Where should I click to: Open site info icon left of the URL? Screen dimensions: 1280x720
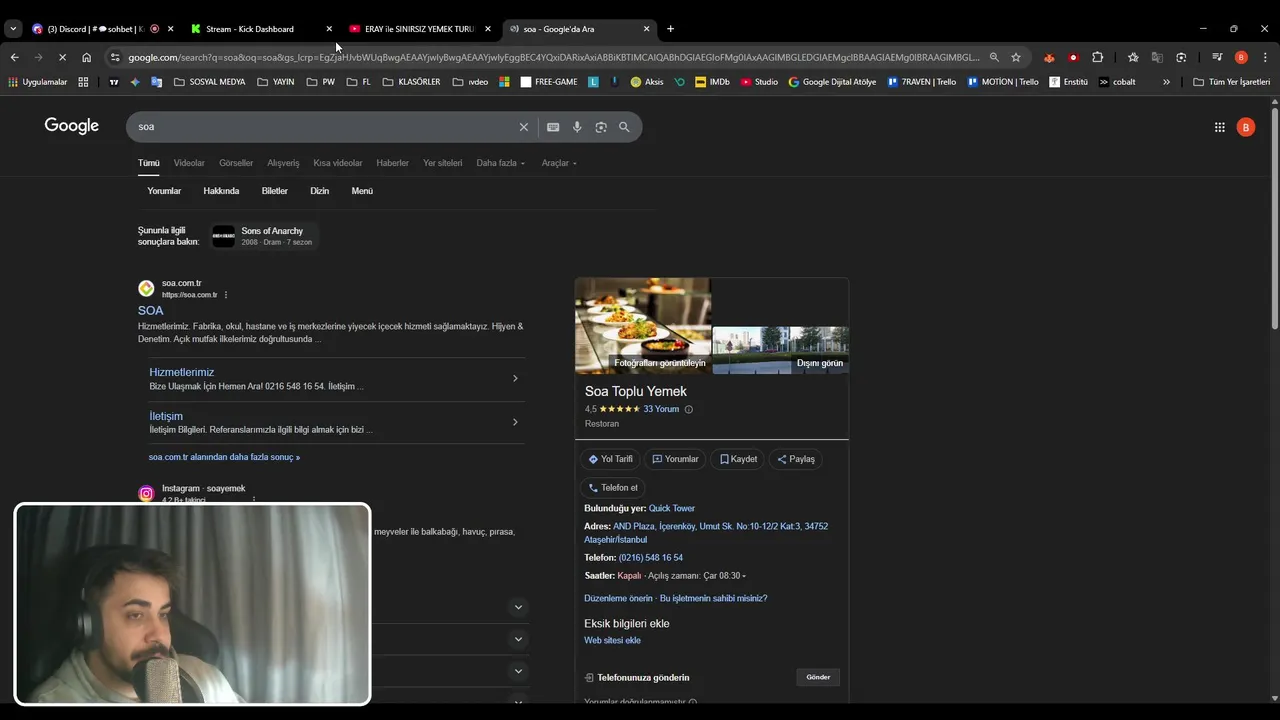pos(115,57)
